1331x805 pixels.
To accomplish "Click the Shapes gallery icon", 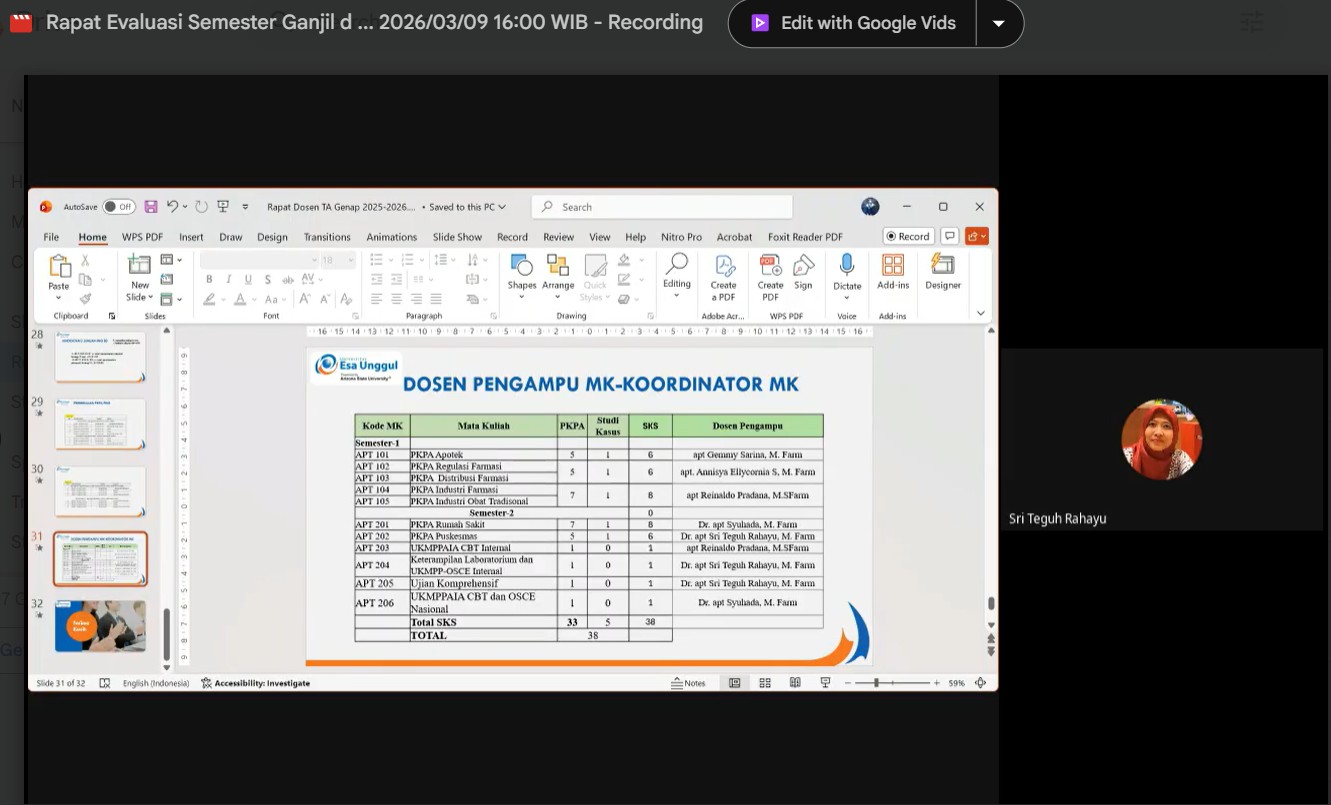I will (x=521, y=272).
